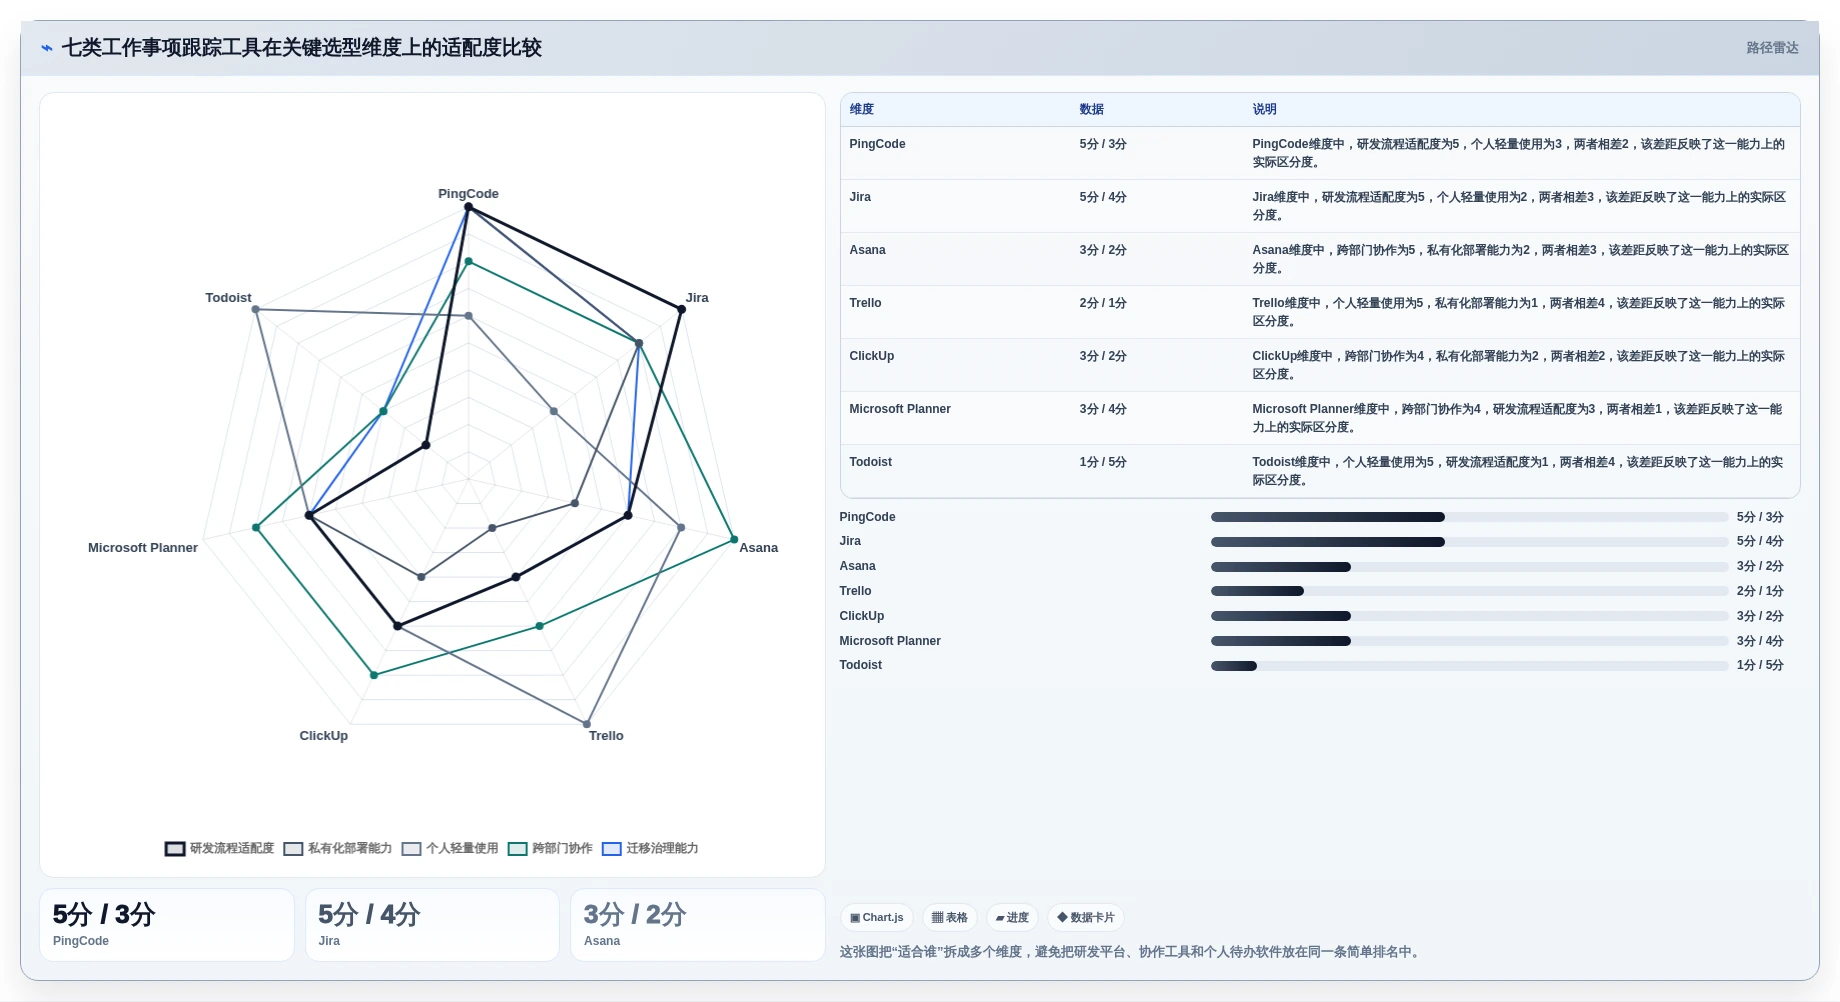
Task: Select the PingCode table row name
Action: 877,144
